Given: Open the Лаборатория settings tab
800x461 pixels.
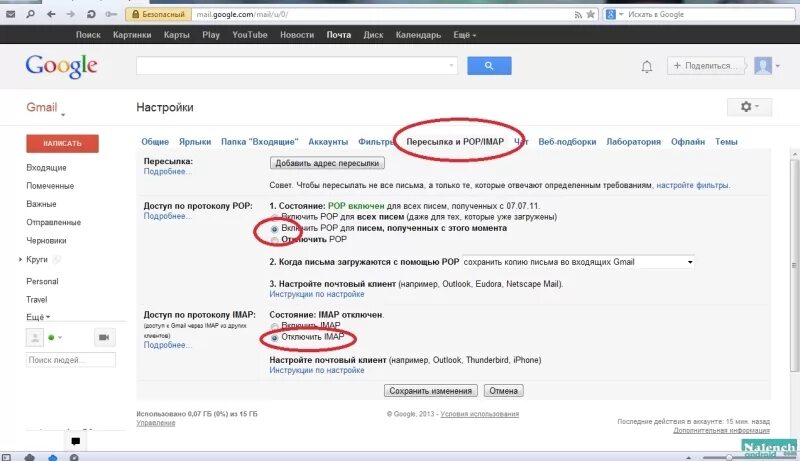Looking at the screenshot, I should pos(633,142).
